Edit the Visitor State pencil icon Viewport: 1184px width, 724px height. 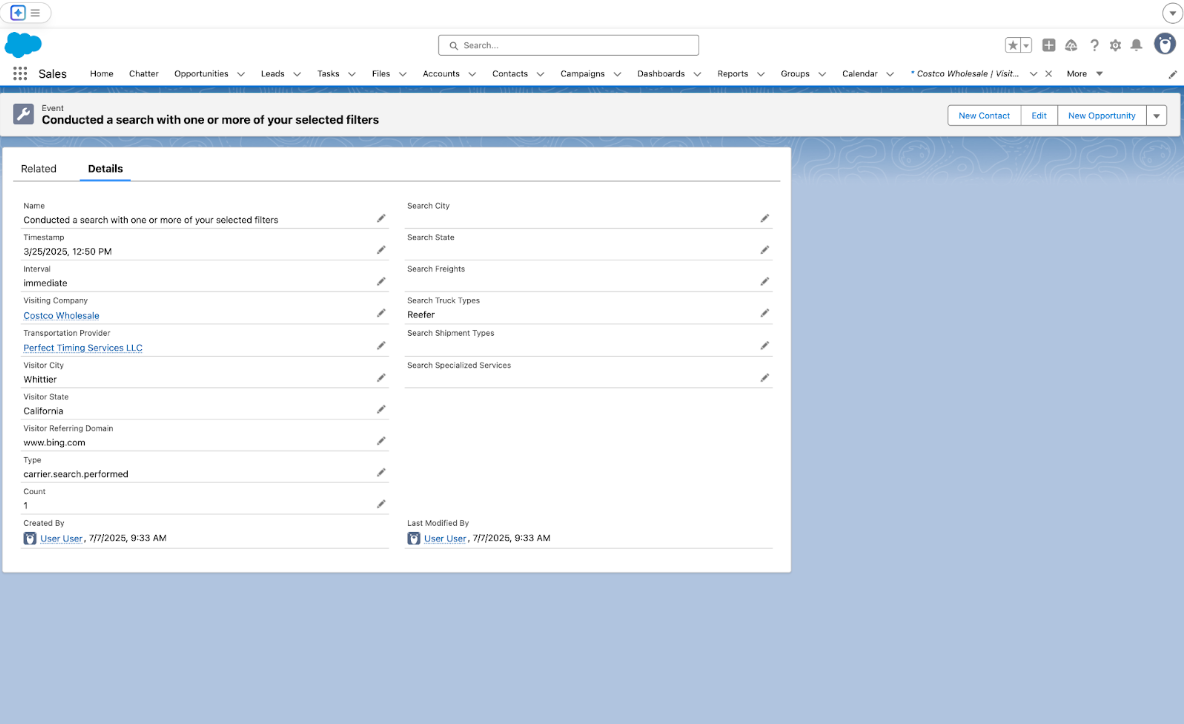[381, 409]
